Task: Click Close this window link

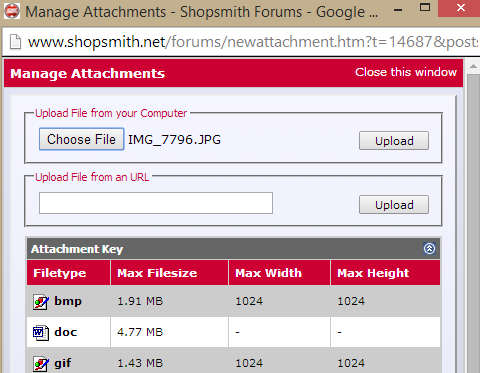Action: 406,72
